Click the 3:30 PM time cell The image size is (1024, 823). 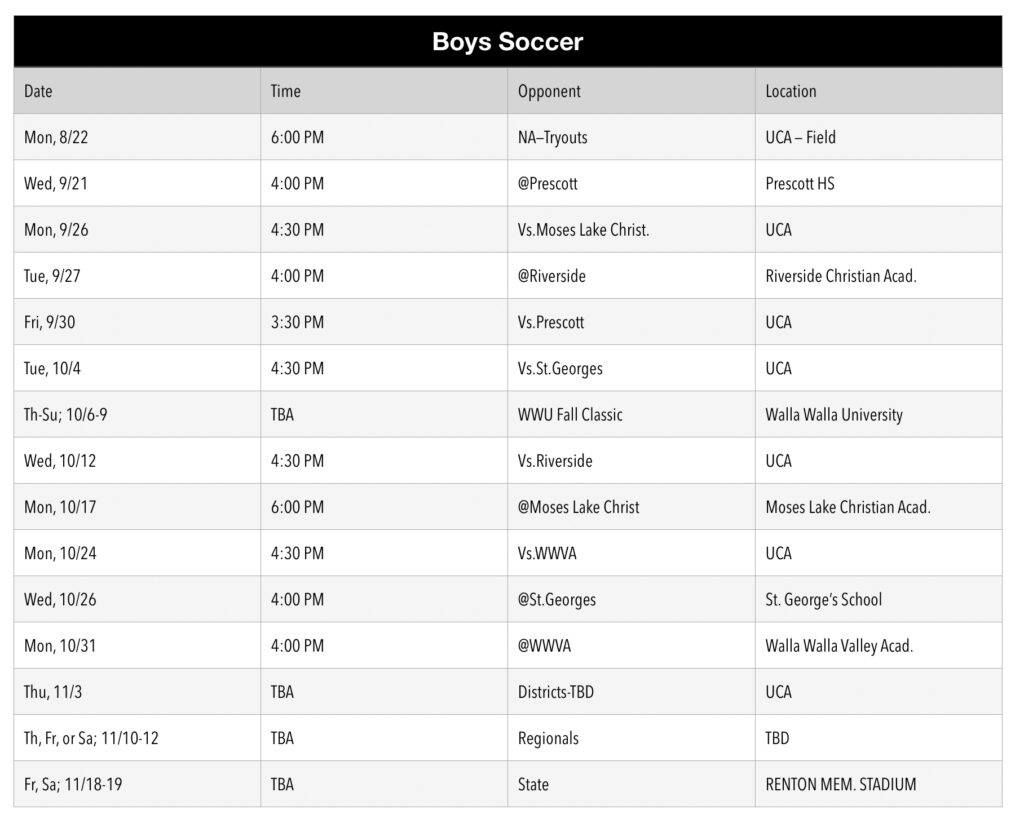tap(384, 322)
